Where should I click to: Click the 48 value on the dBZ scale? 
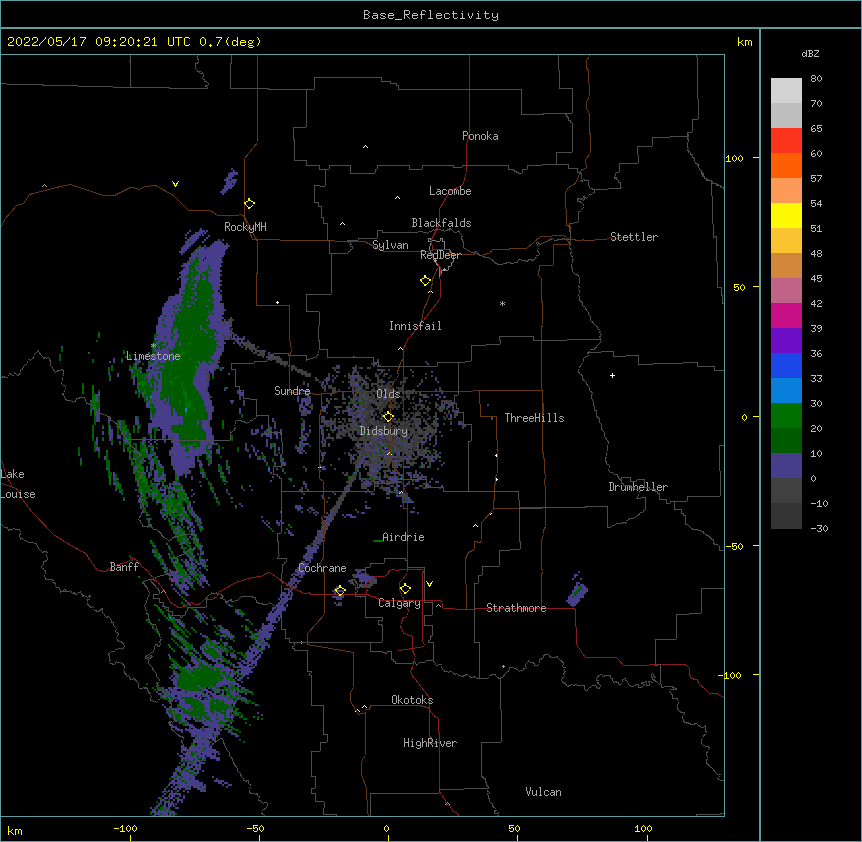tap(816, 253)
